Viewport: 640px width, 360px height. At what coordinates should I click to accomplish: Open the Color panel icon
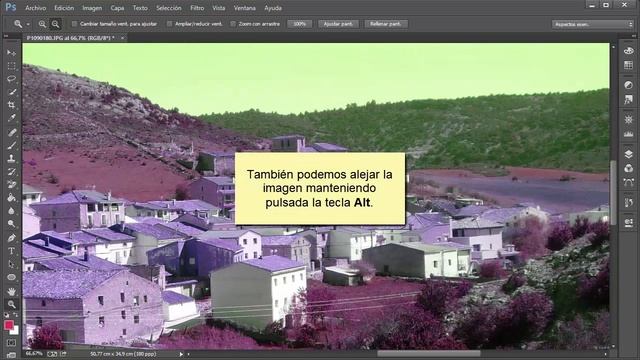629,51
